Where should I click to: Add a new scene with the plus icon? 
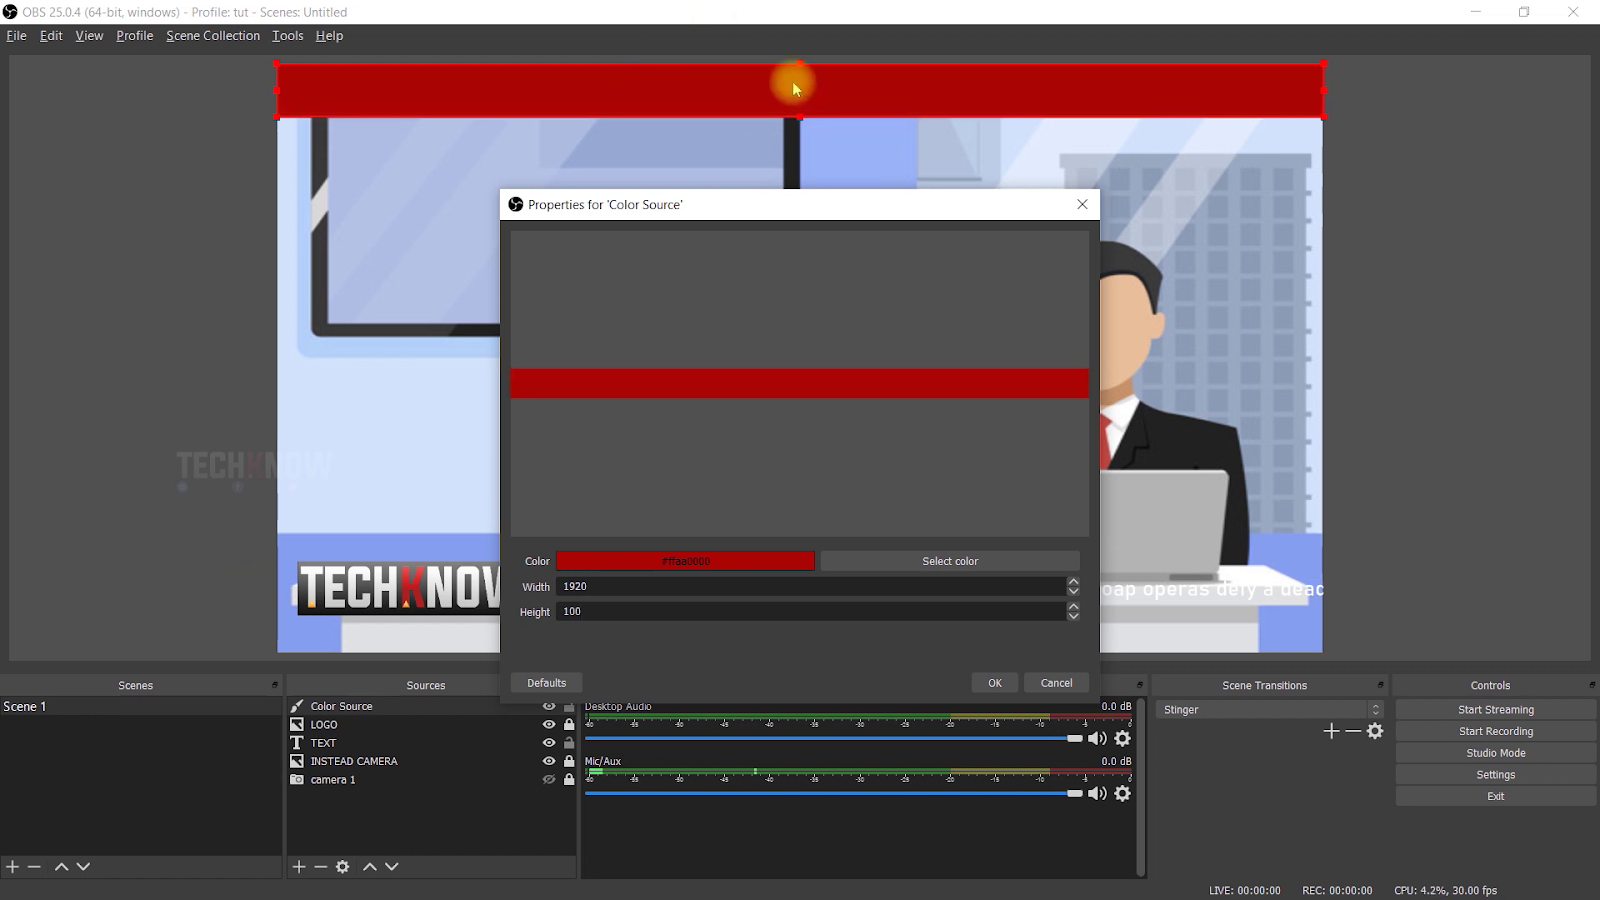[12, 867]
